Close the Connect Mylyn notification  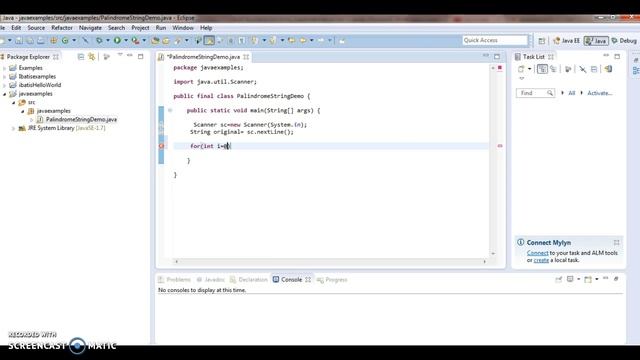[616, 242]
